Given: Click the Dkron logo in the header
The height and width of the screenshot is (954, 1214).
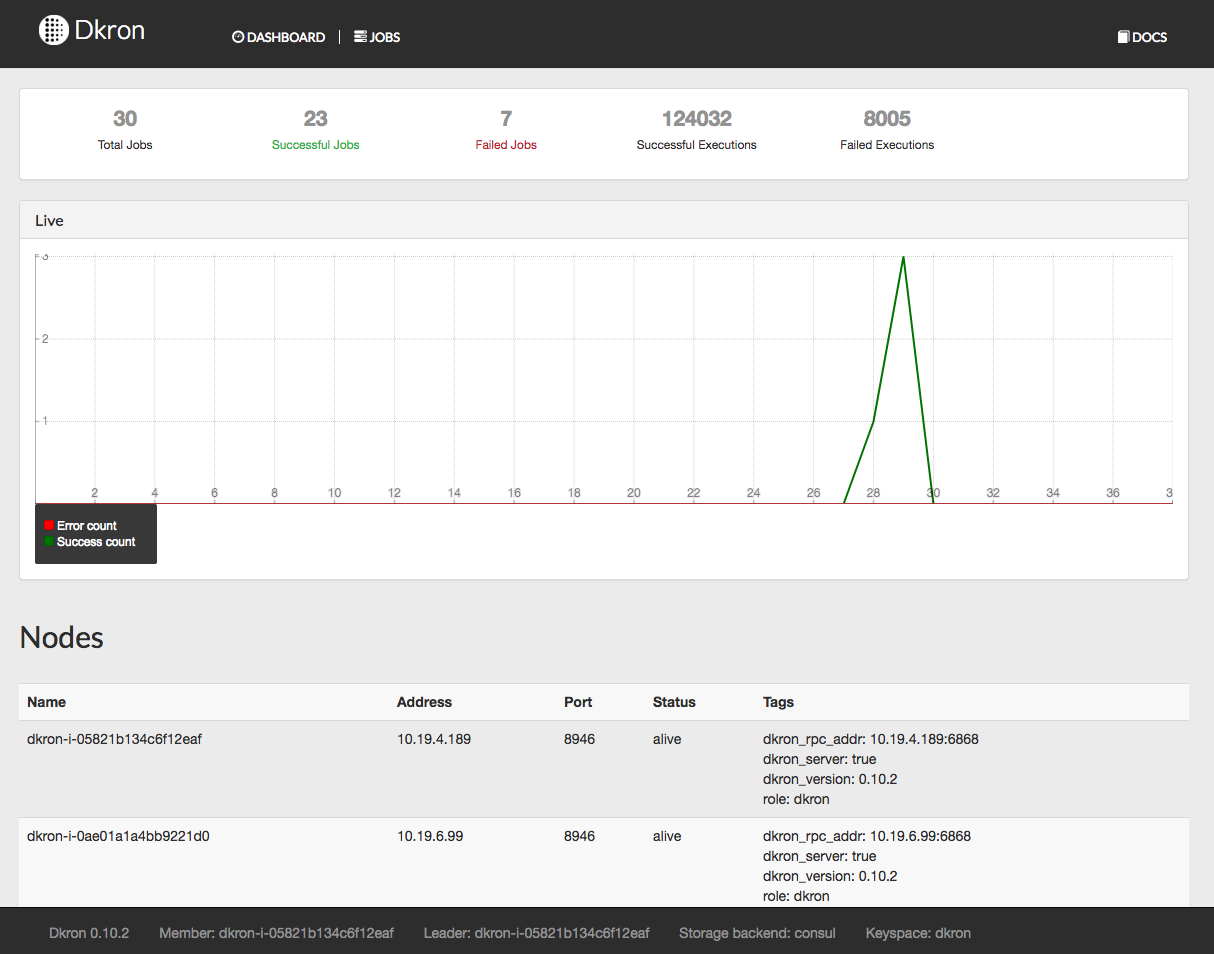Looking at the screenshot, I should click(x=92, y=30).
